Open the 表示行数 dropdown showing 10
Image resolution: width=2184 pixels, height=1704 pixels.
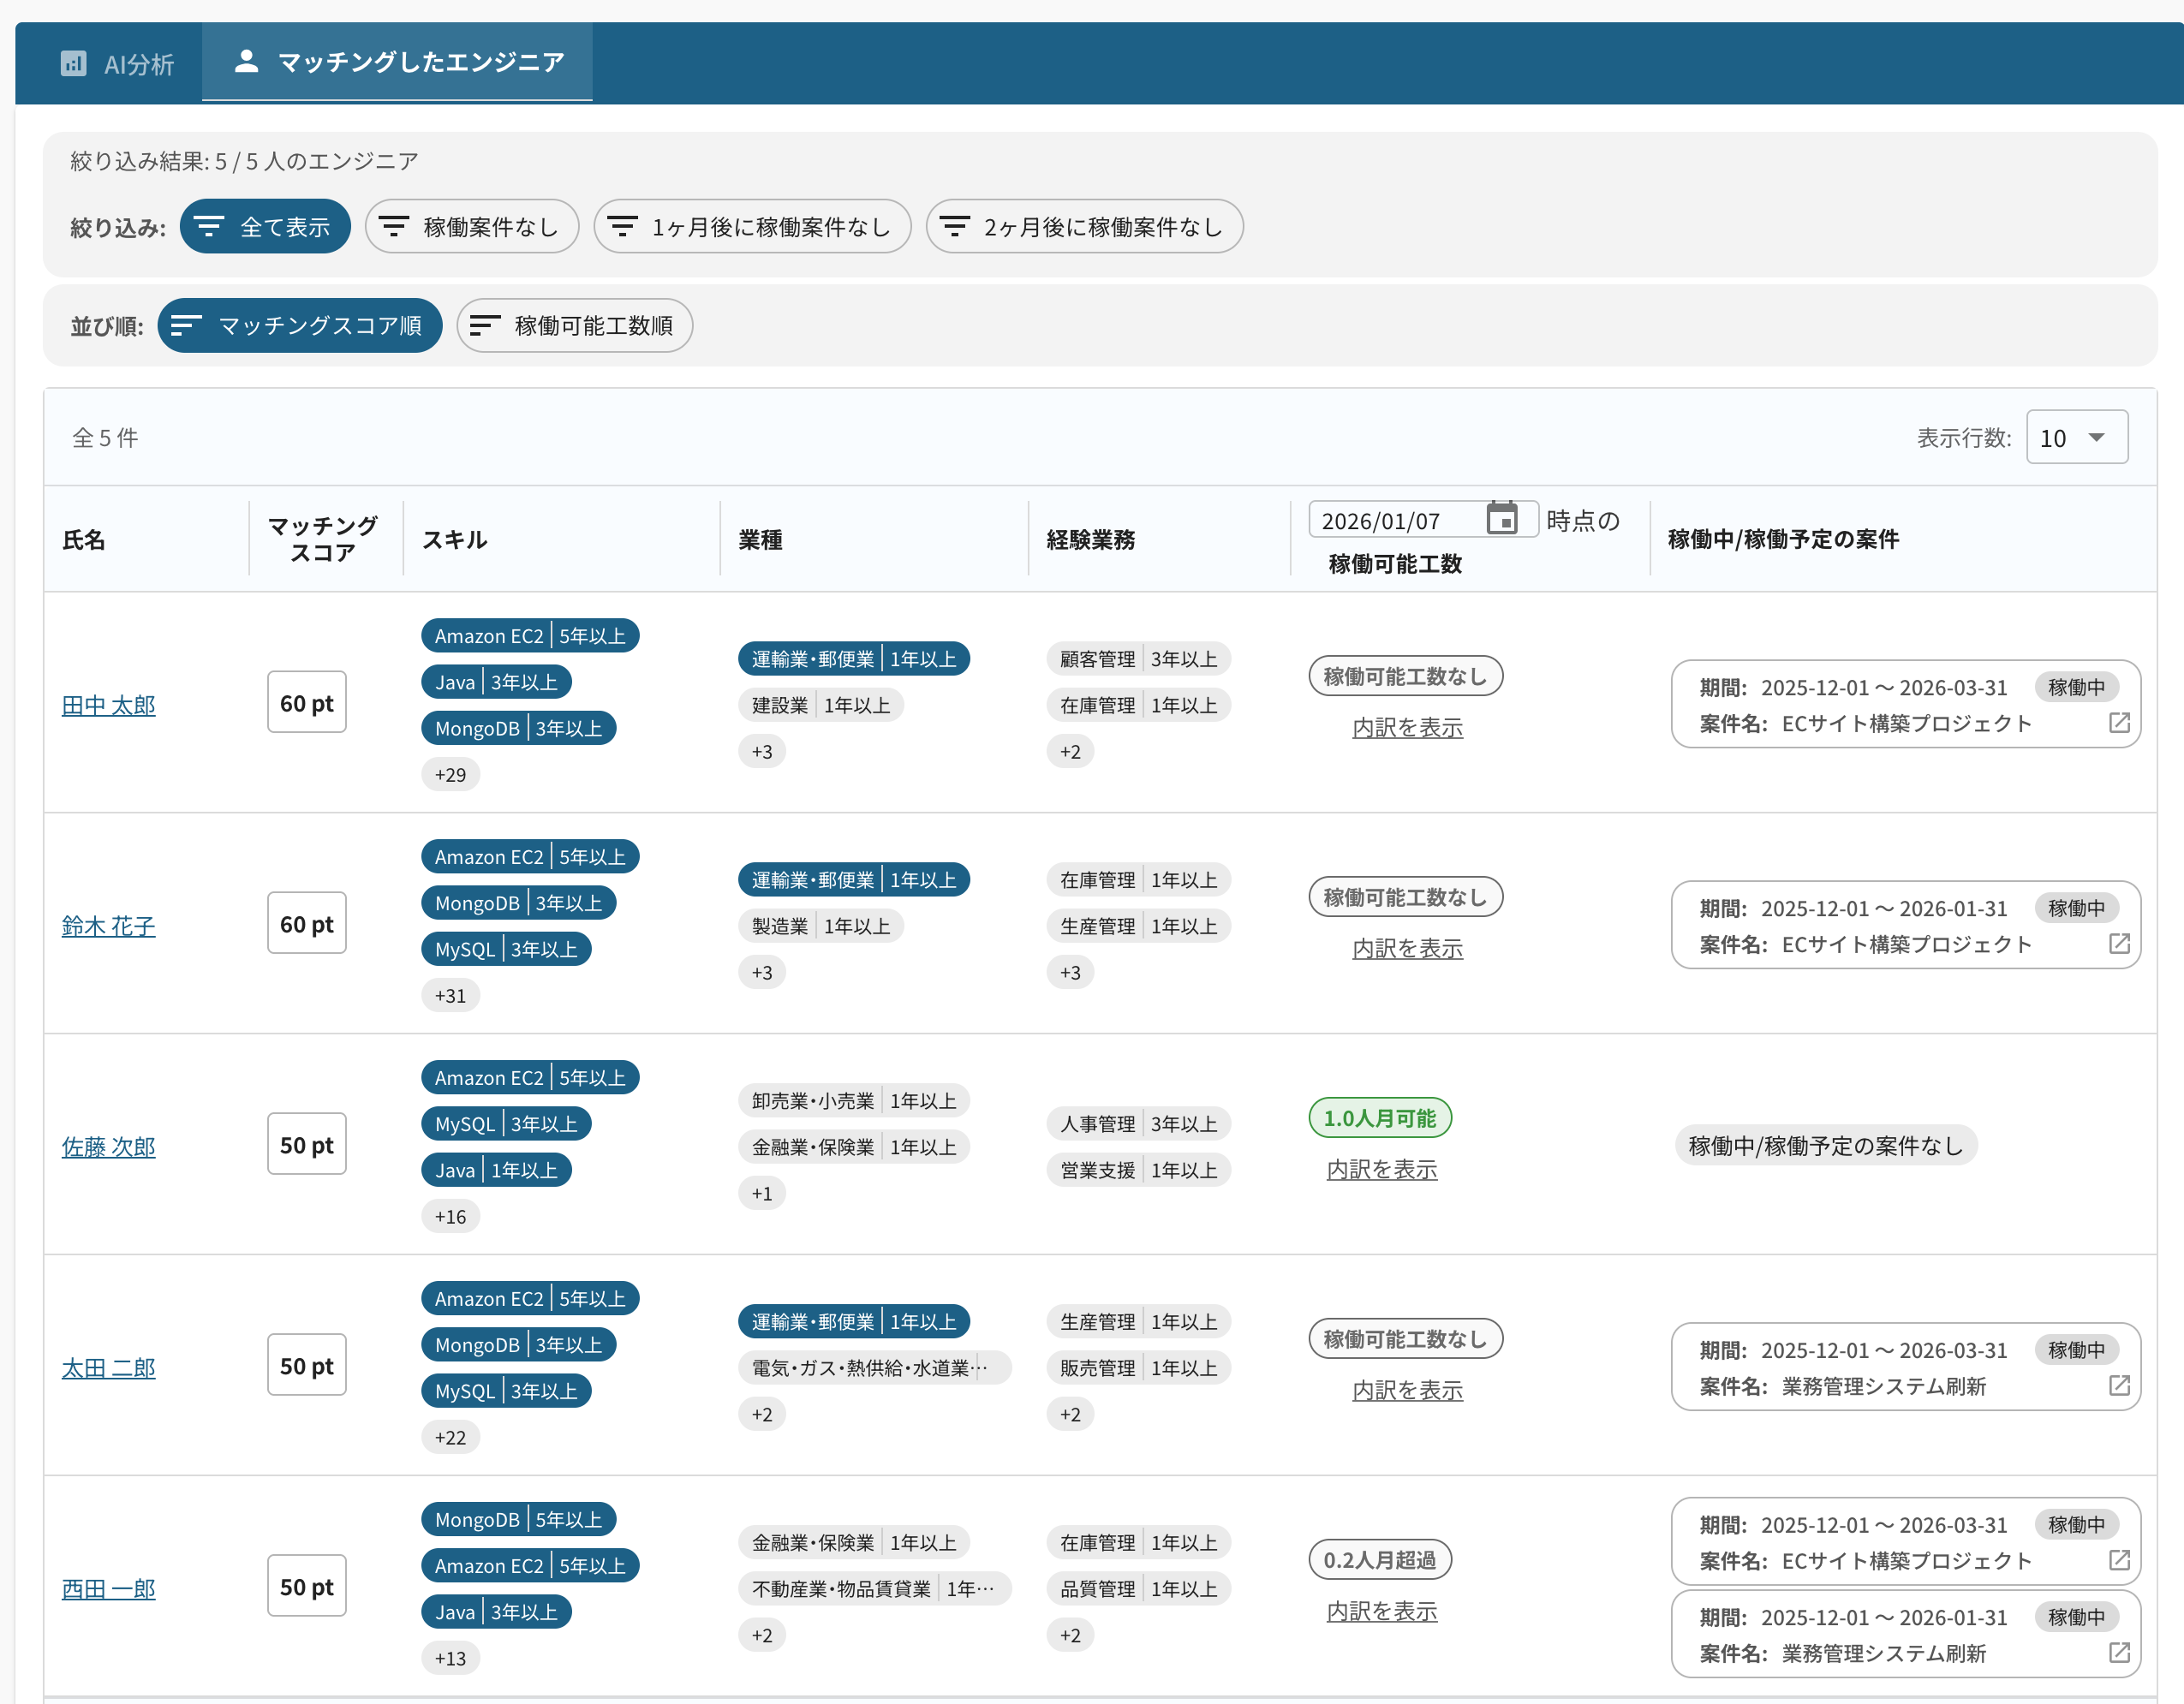[x=2076, y=438]
